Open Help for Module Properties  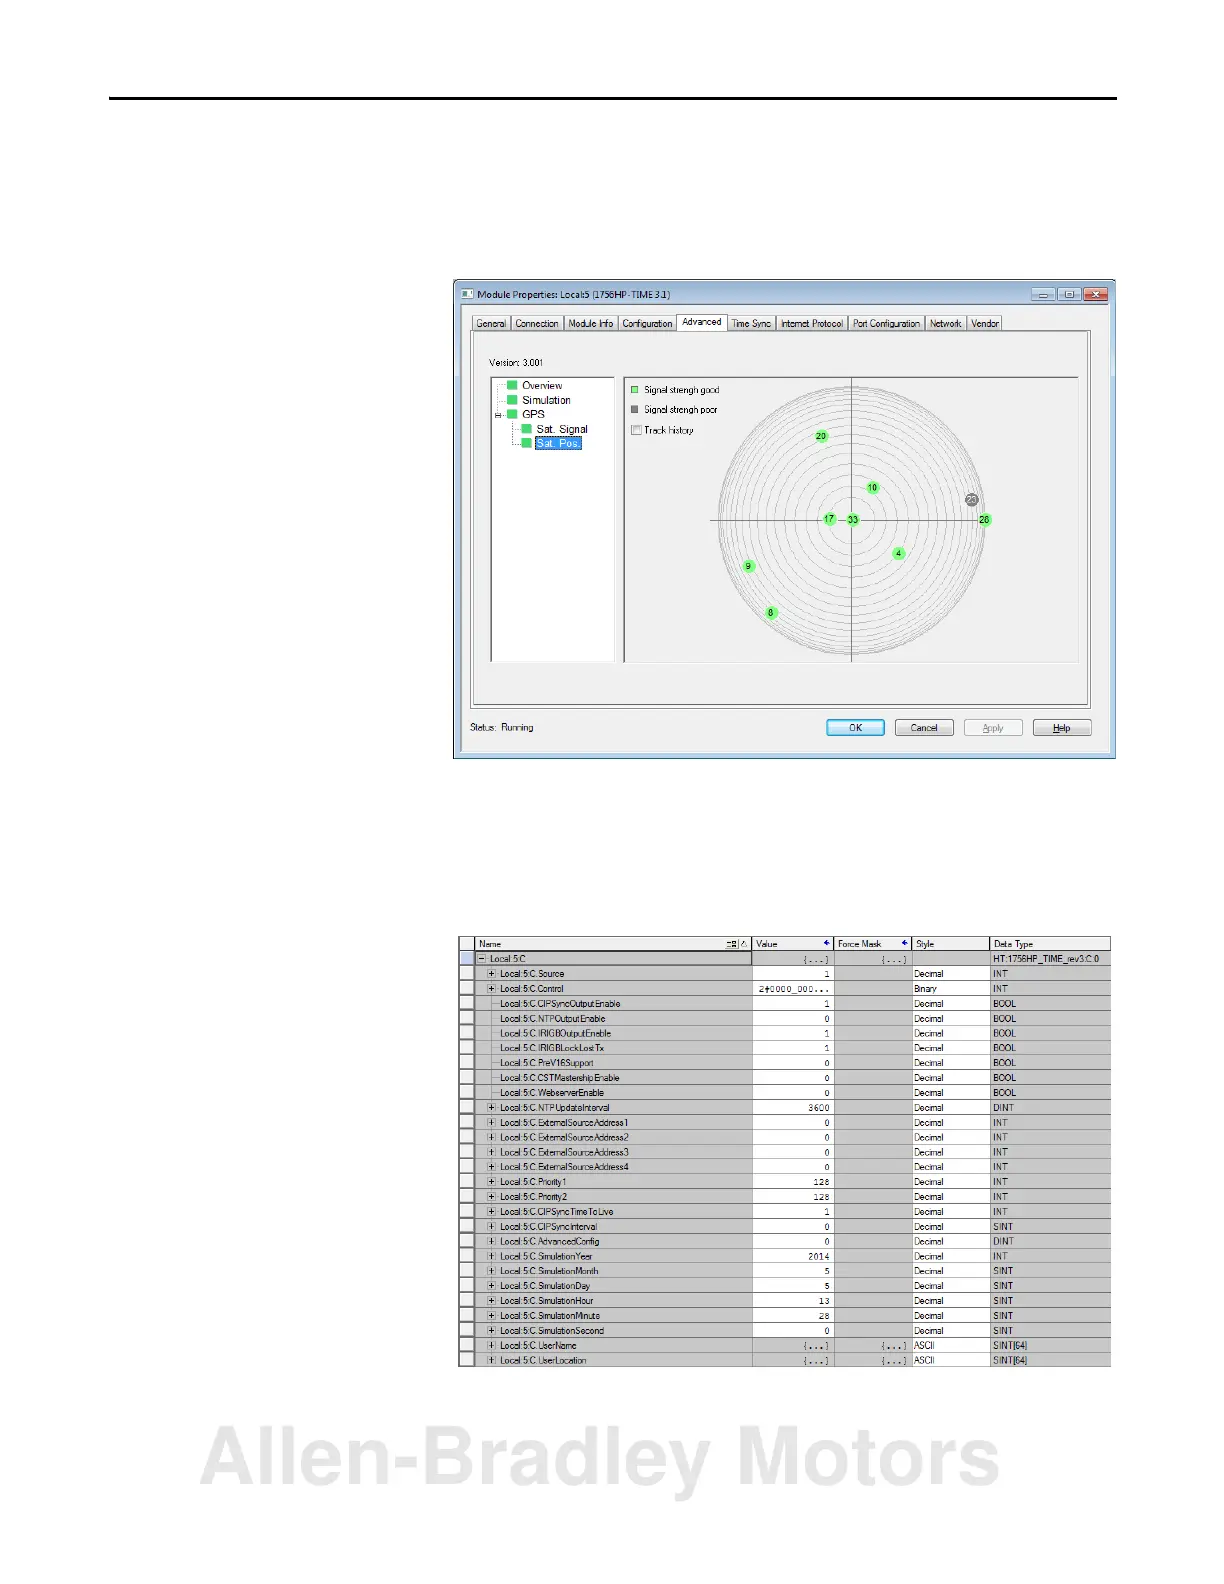tap(1062, 728)
